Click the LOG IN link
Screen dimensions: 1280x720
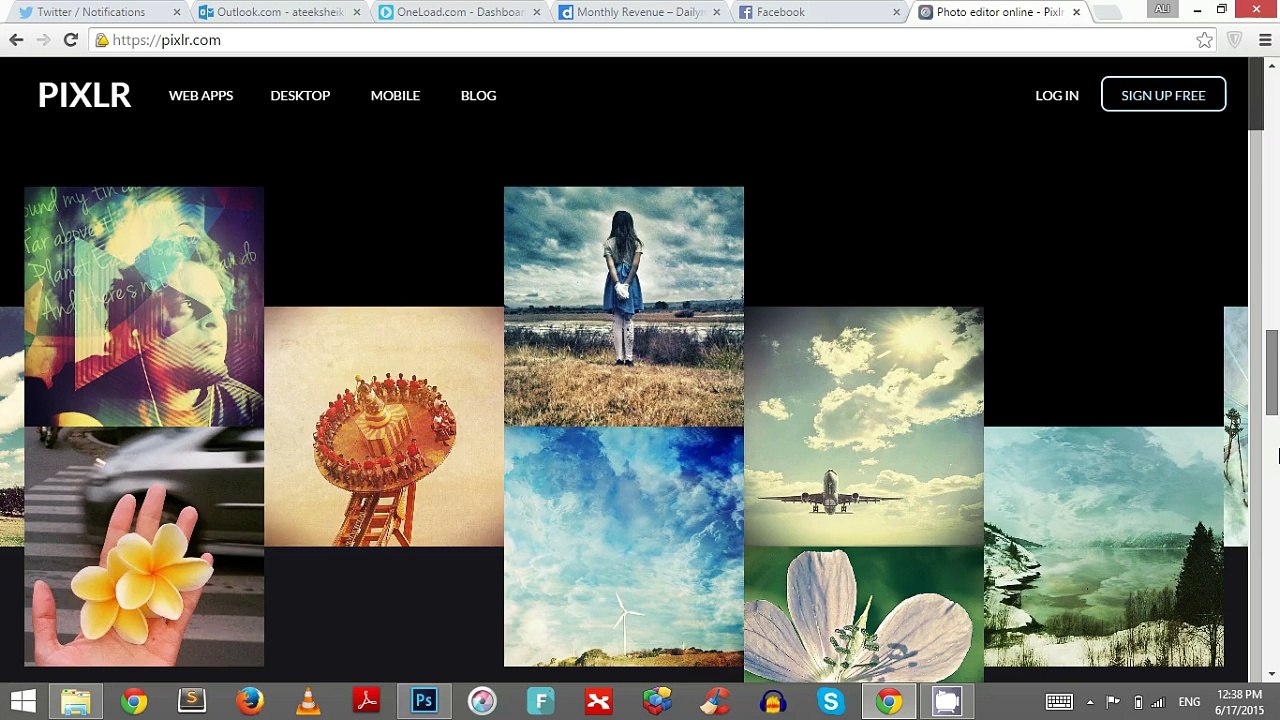pos(1057,95)
